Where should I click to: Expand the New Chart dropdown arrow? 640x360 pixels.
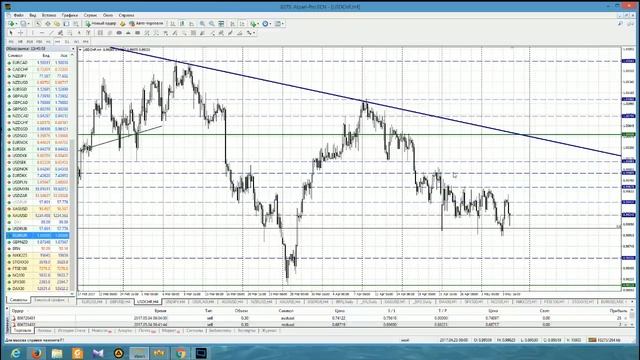16,24
